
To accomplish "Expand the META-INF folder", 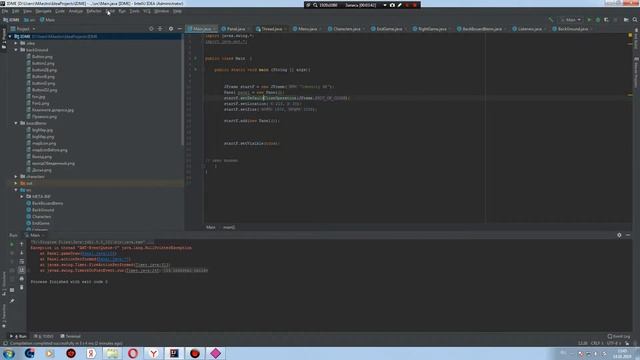I will click(22, 197).
